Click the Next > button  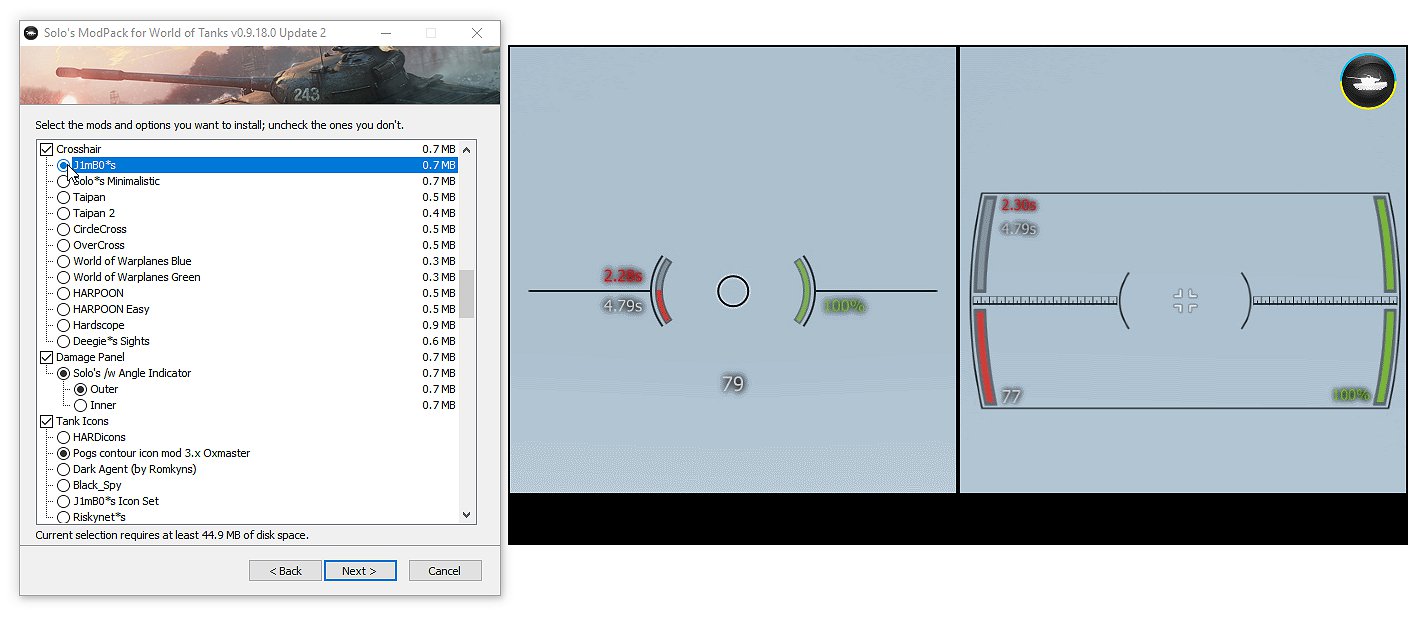tap(360, 571)
